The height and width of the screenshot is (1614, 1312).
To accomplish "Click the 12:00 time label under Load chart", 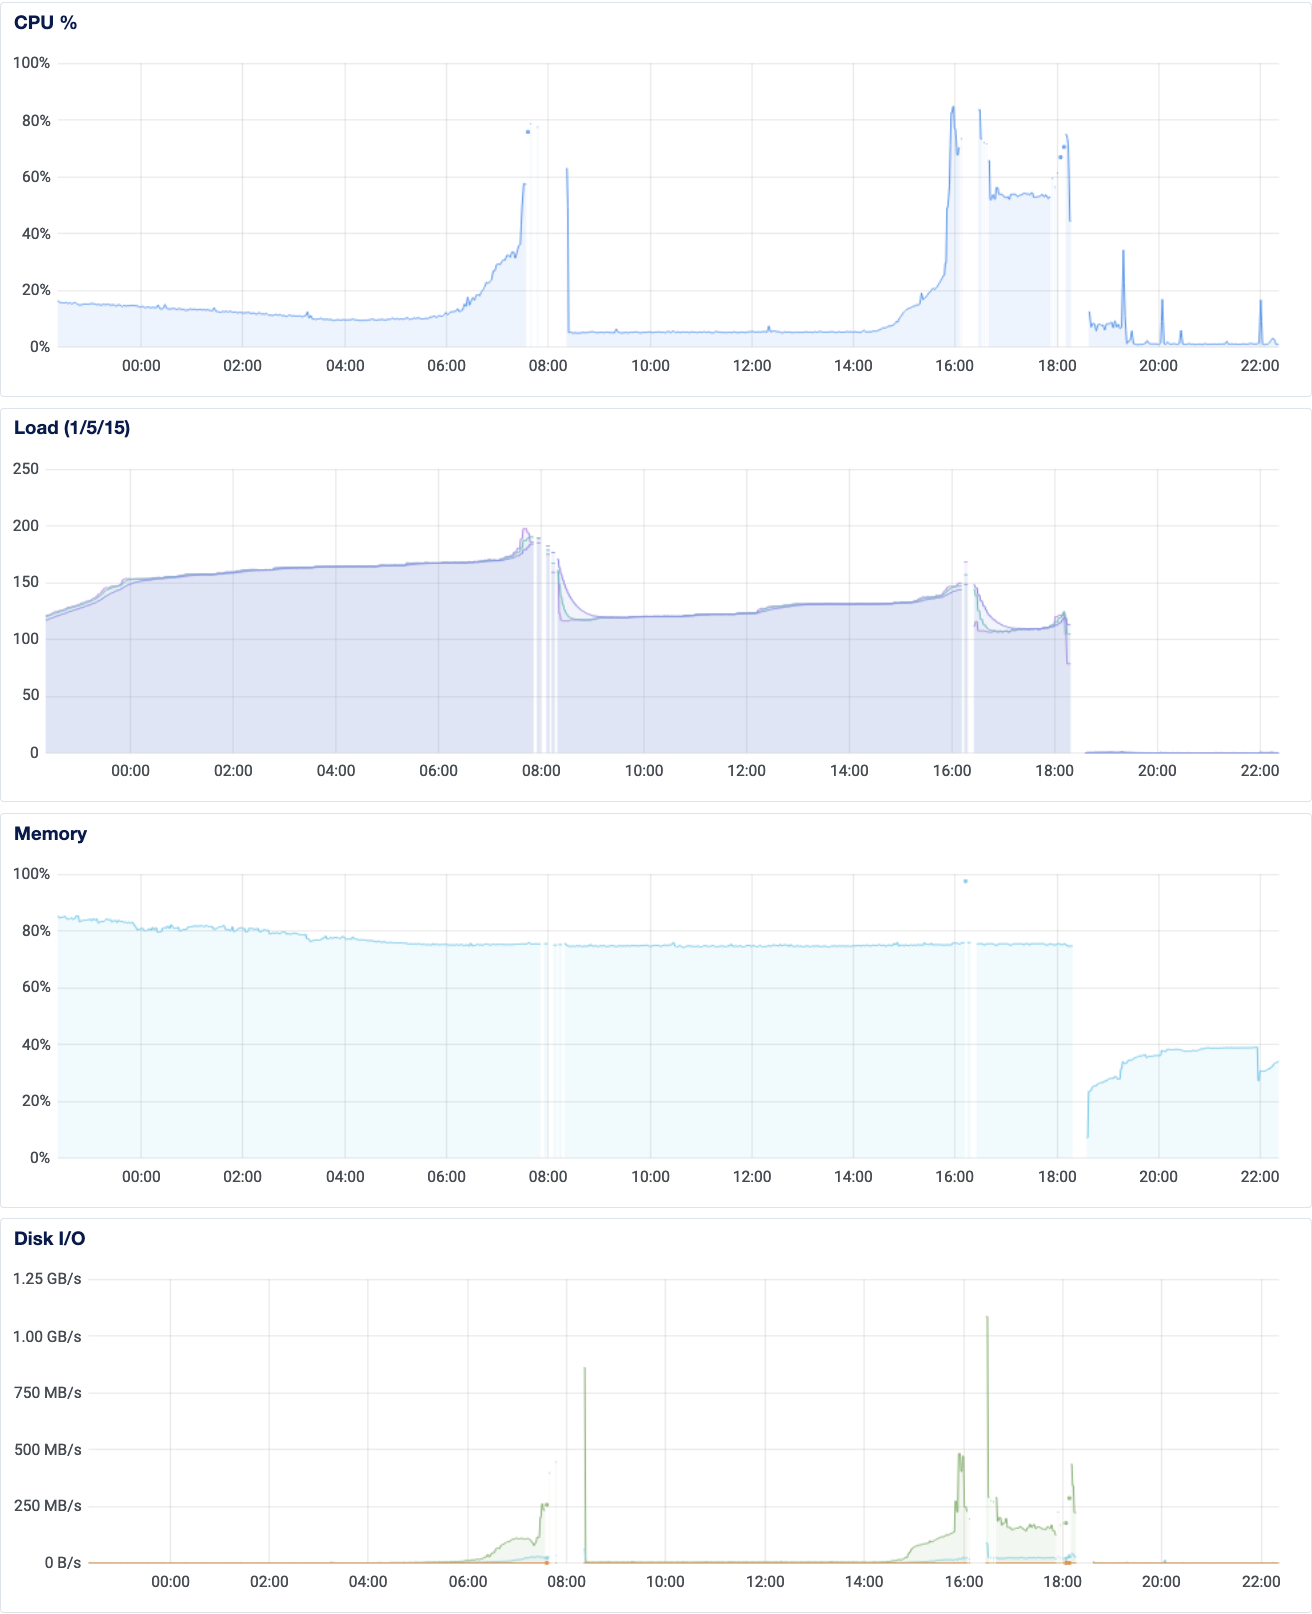I will 747,771.
